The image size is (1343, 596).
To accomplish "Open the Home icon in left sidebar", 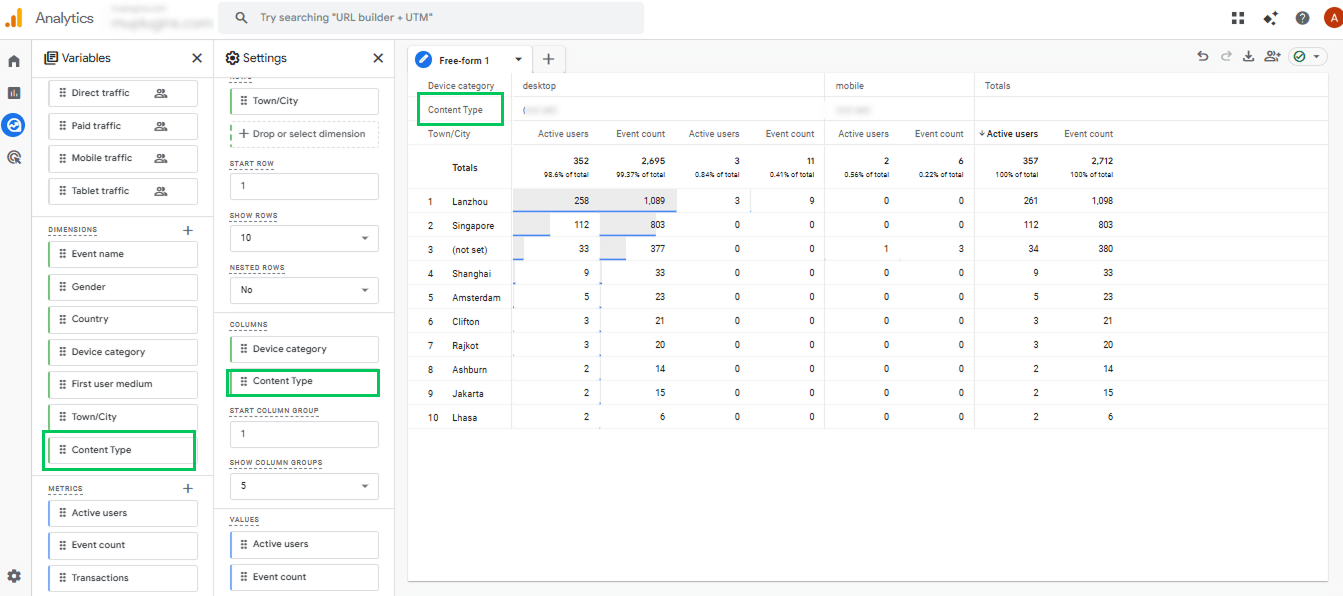I will [x=14, y=61].
